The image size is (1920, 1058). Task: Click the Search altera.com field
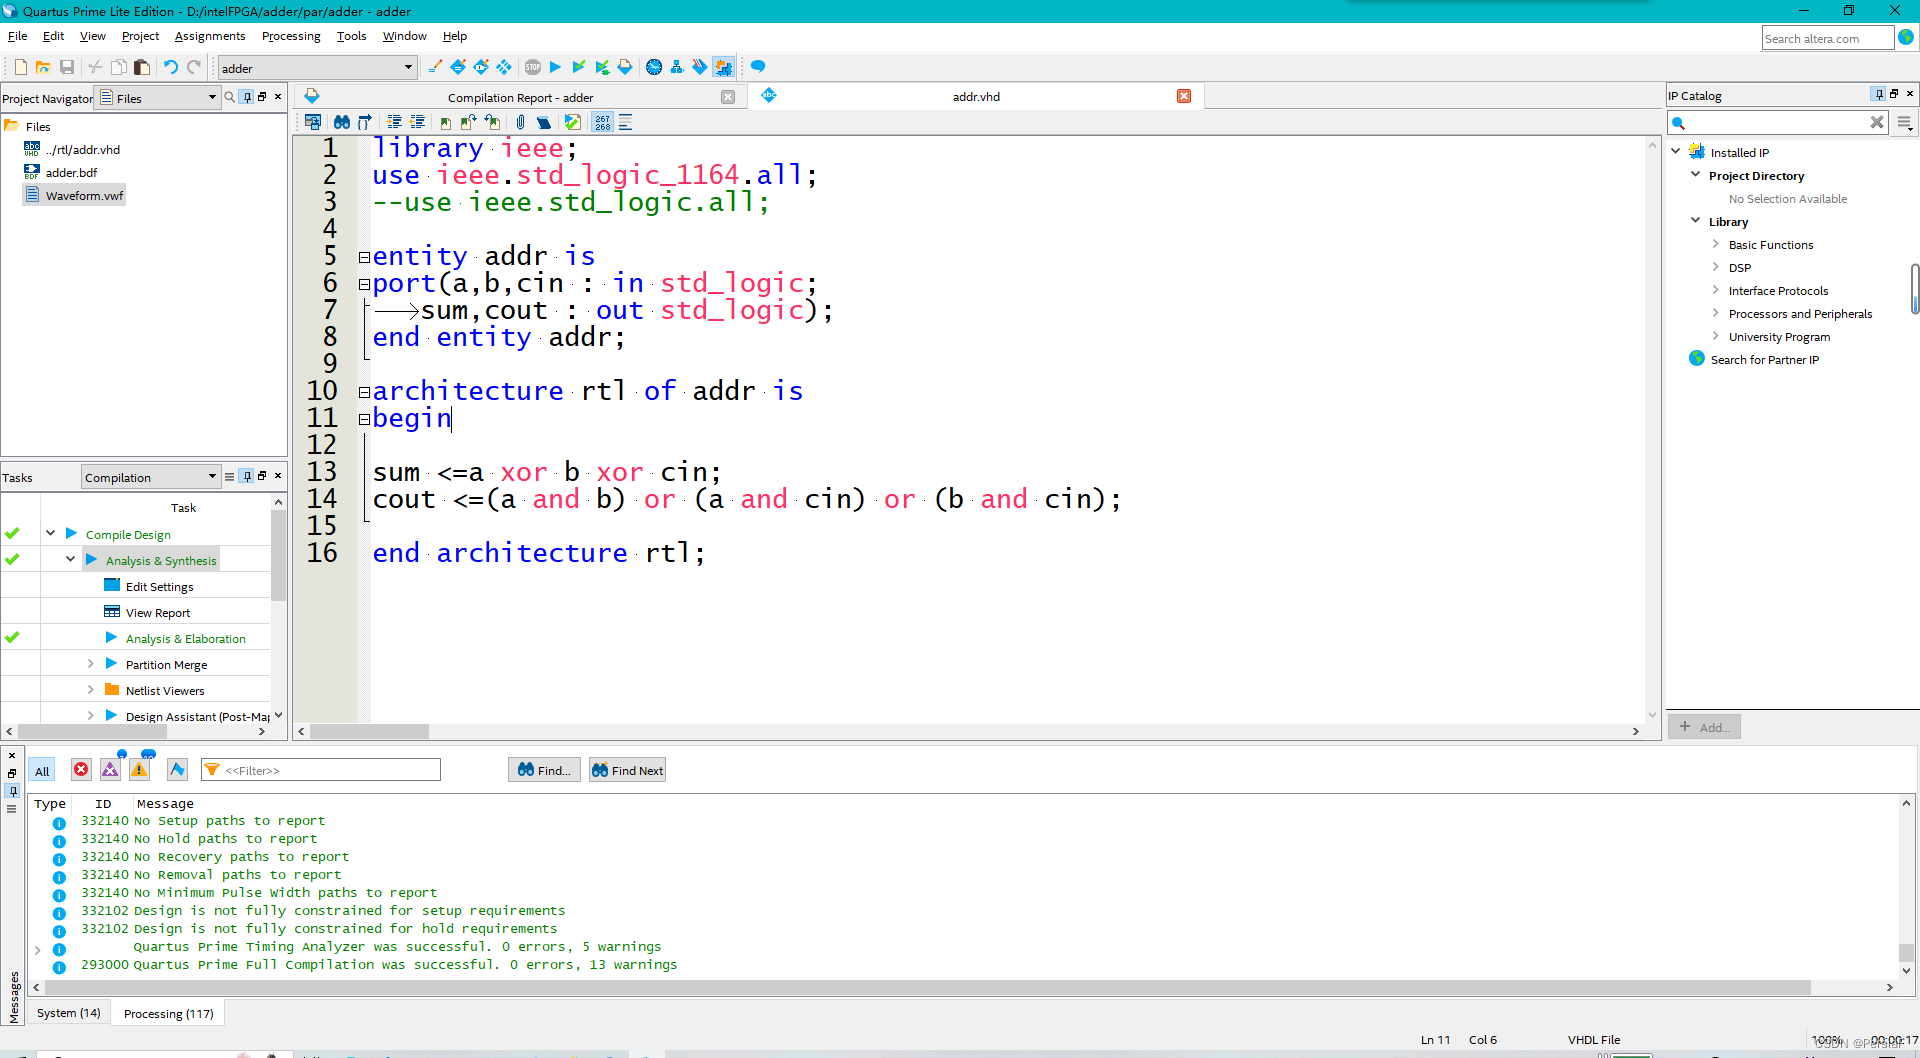(1827, 38)
